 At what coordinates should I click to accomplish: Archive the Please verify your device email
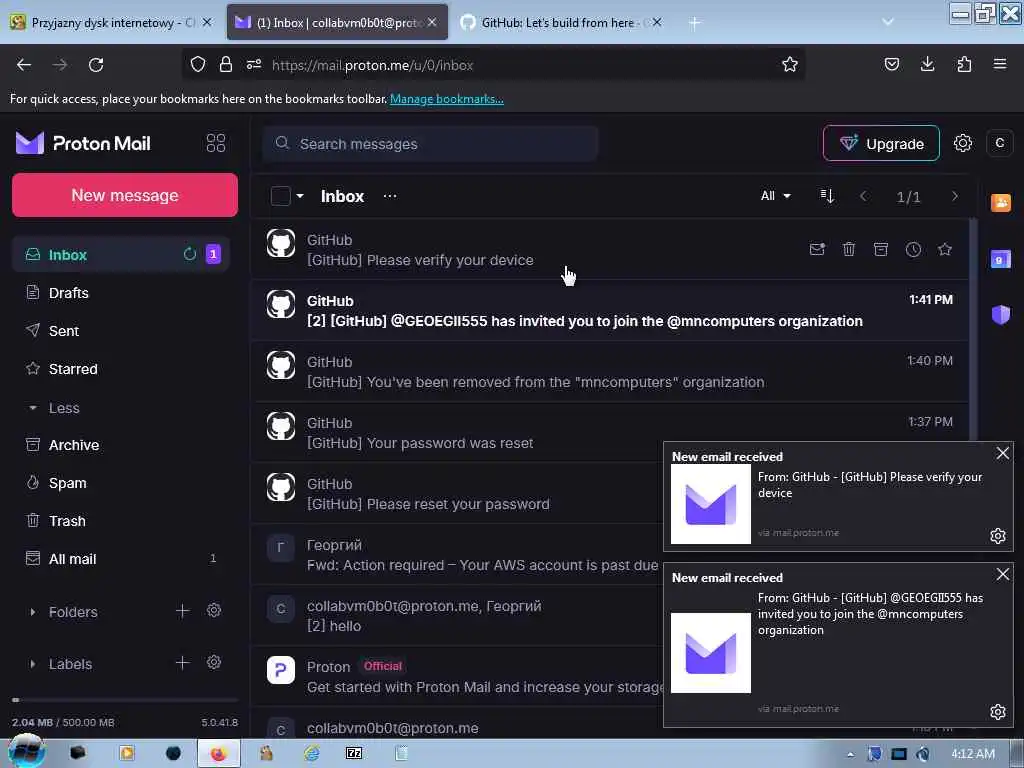click(x=881, y=249)
